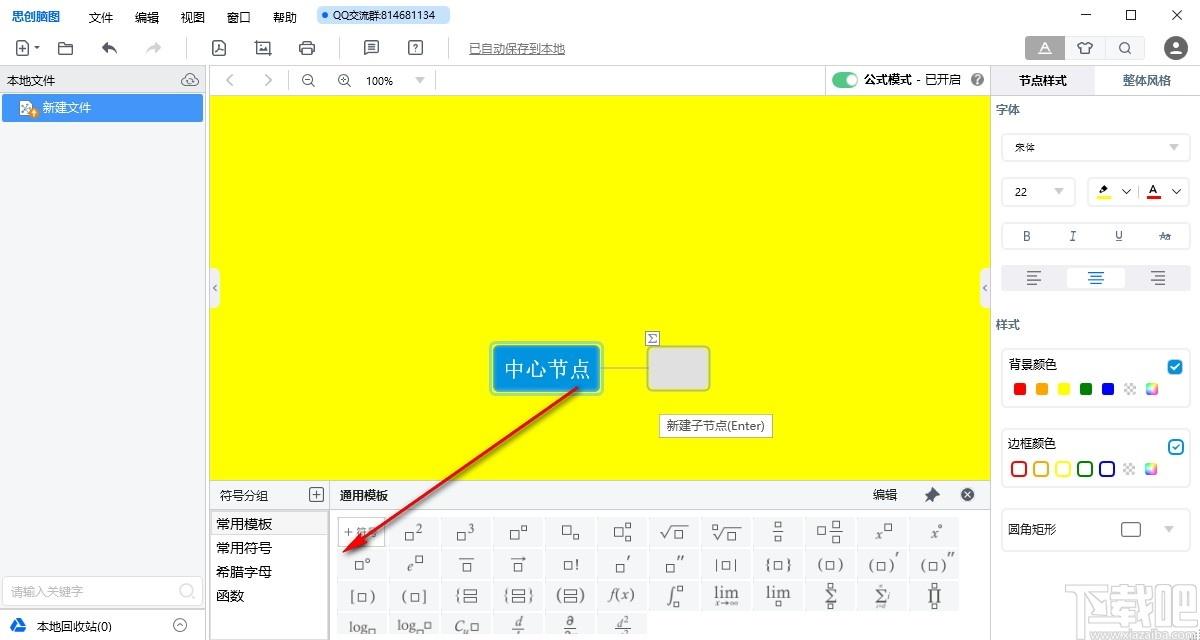1200x640 pixels.
Task: Insert the f(x) function template
Action: (622, 595)
